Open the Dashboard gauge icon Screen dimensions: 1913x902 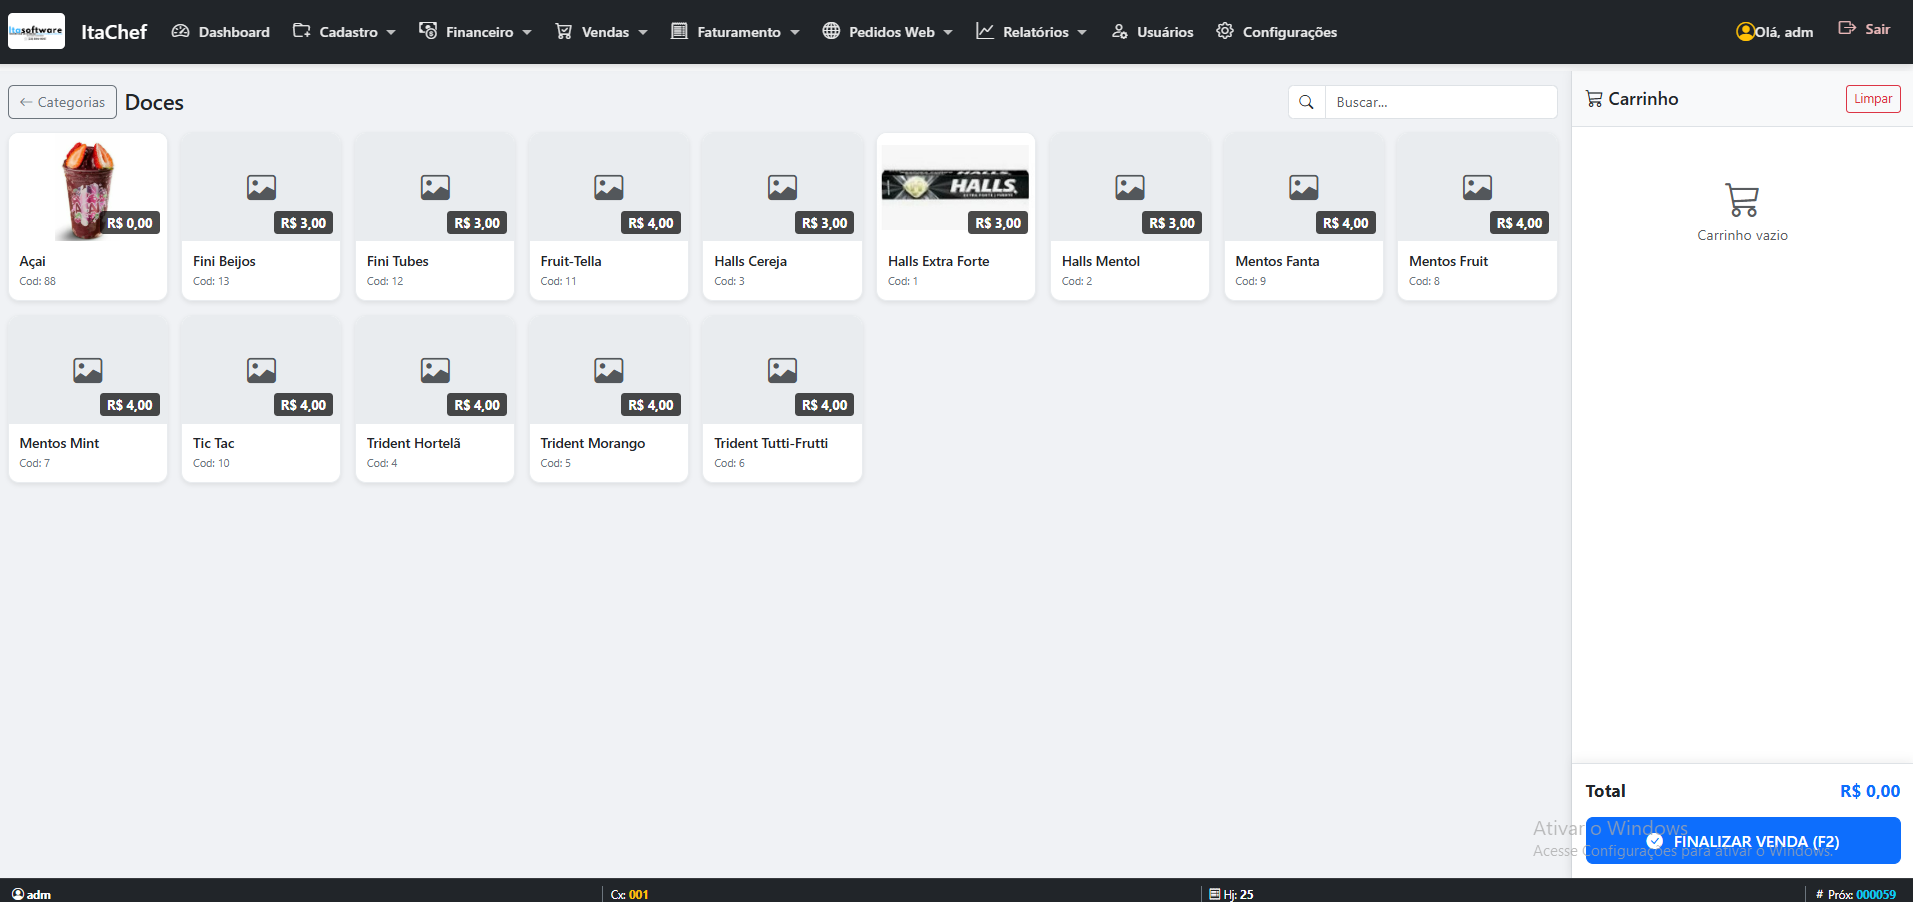point(180,32)
